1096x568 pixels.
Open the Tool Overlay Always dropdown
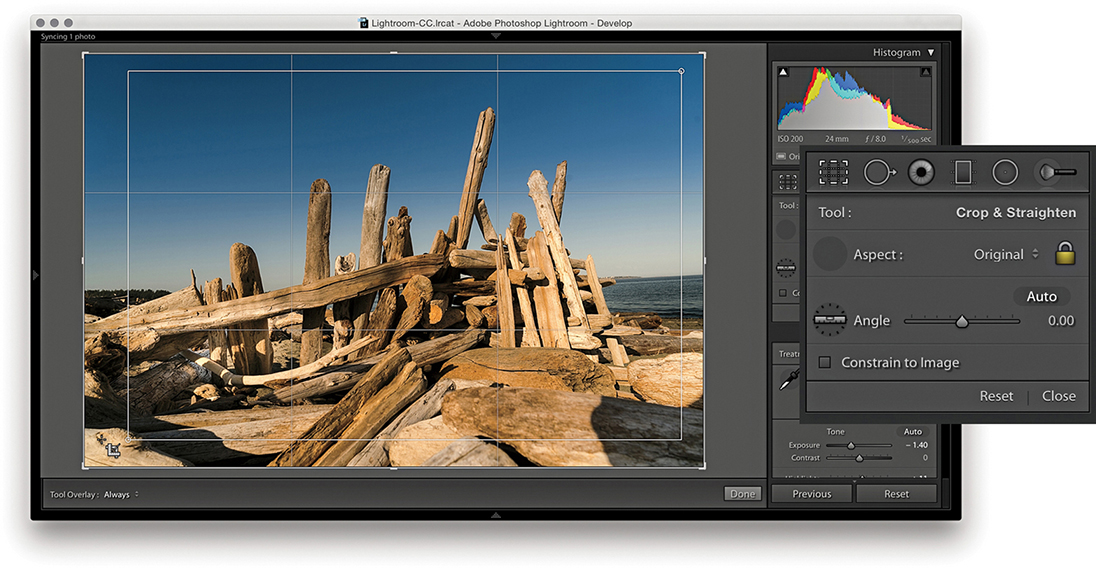click(121, 494)
